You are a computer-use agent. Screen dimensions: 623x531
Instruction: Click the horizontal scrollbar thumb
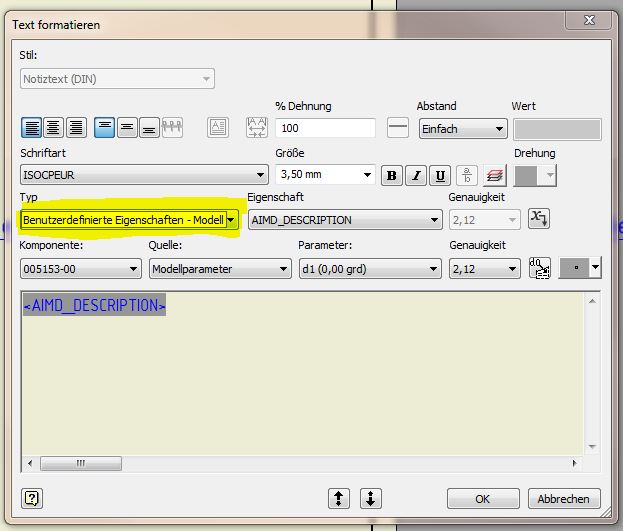(x=81, y=463)
